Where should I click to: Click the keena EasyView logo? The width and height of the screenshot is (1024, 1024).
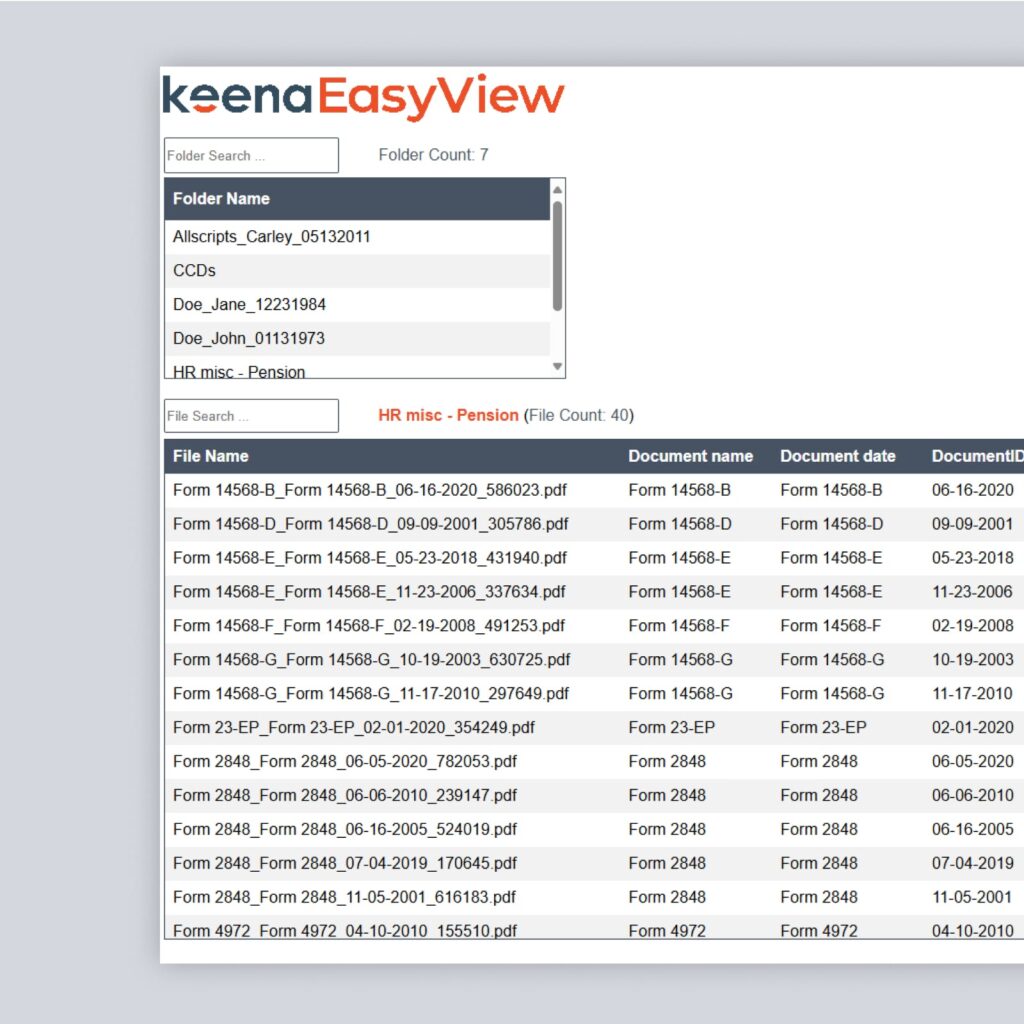(x=363, y=97)
